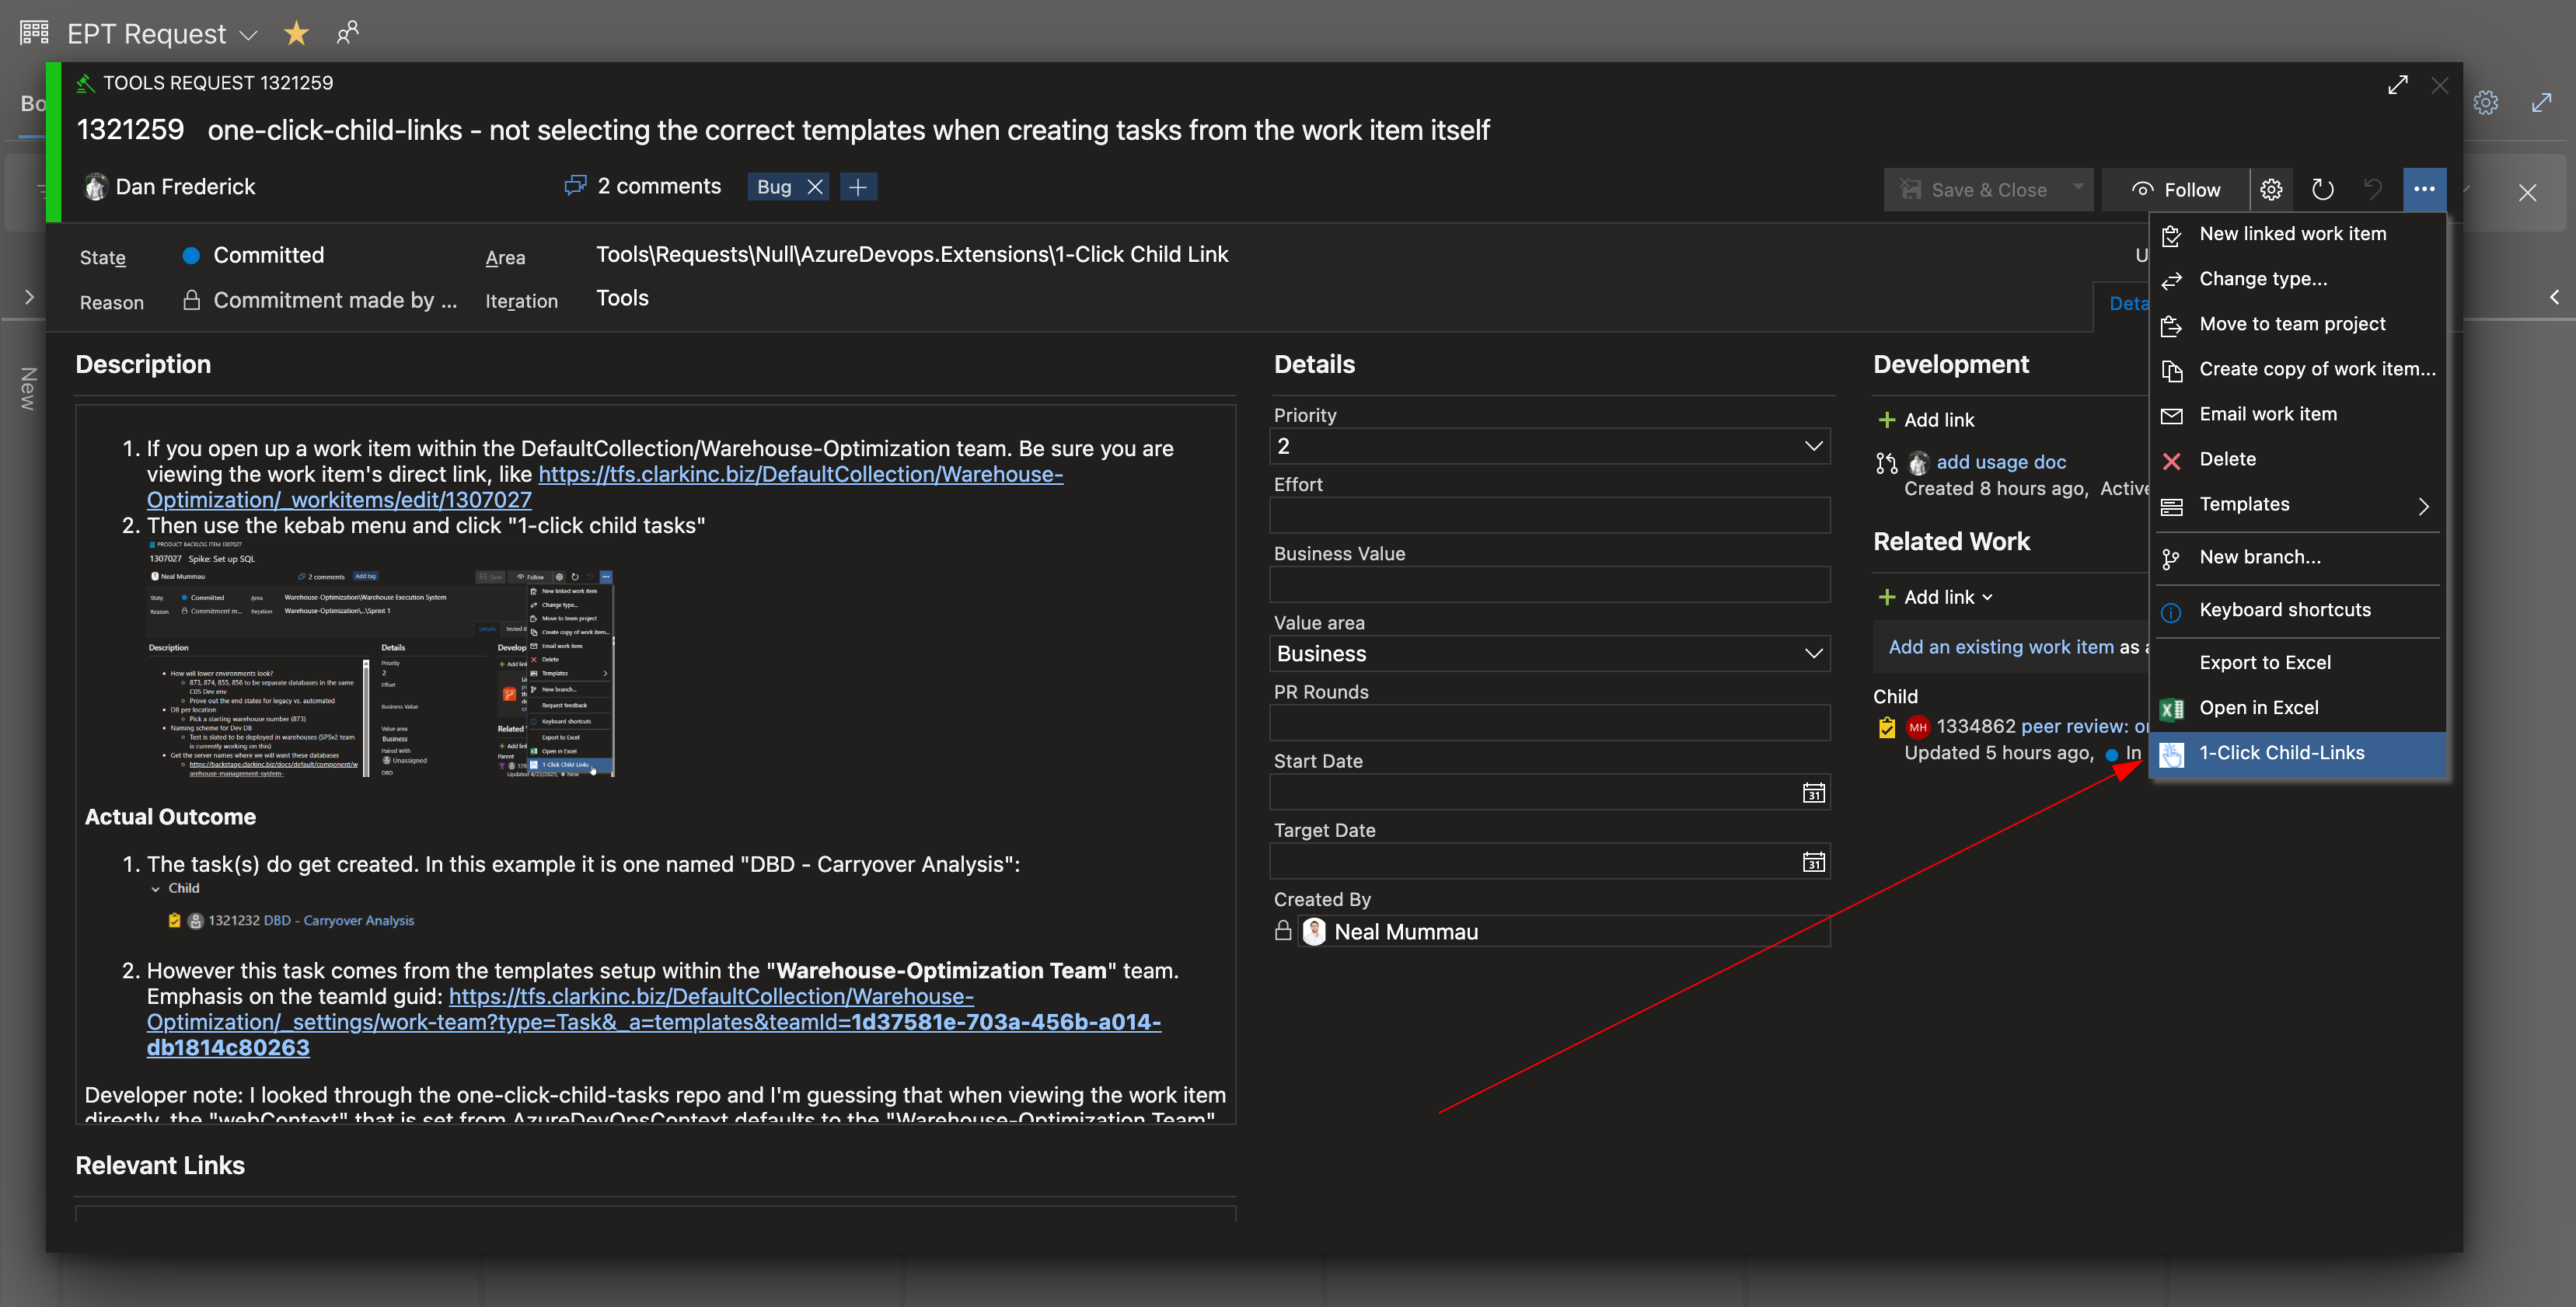The width and height of the screenshot is (2576, 1307).
Task: Choose Create copy of work item
Action: (2316, 369)
